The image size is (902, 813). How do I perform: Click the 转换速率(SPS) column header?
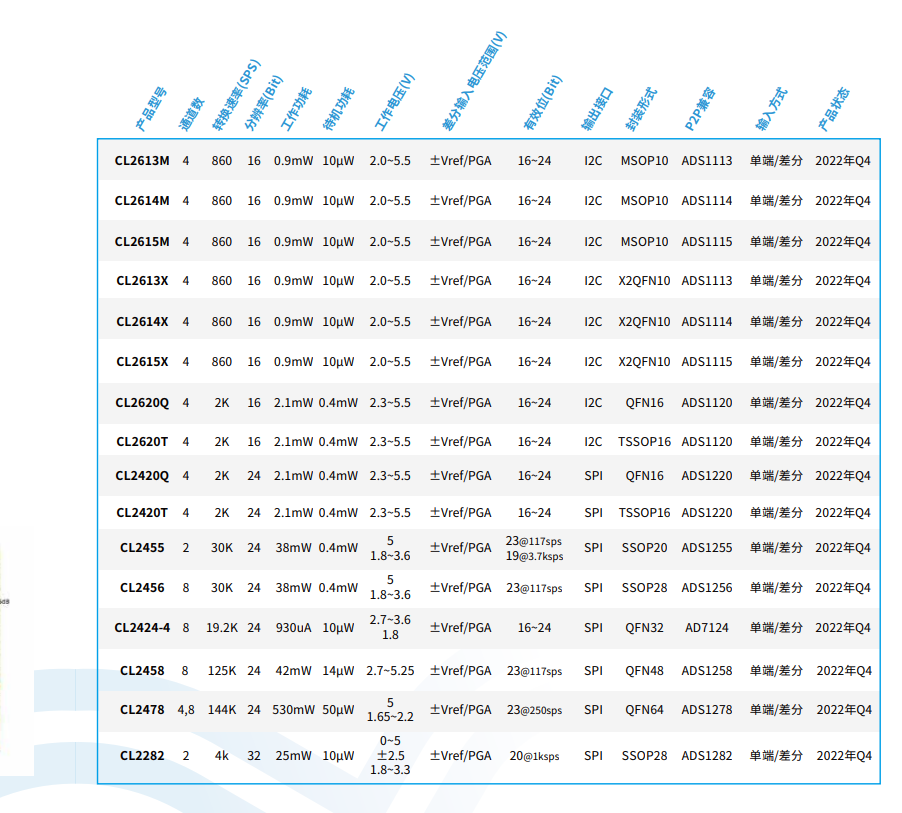236,95
